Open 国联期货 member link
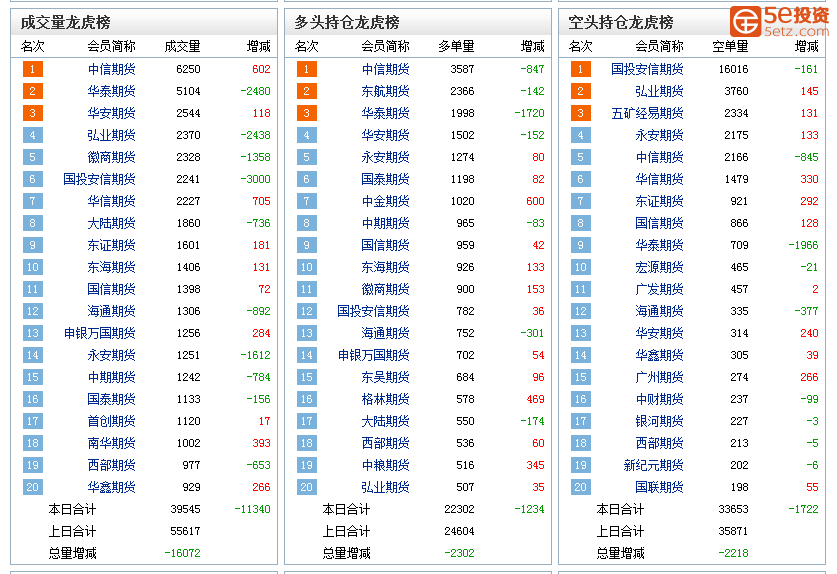The height and width of the screenshot is (574, 837). [659, 487]
